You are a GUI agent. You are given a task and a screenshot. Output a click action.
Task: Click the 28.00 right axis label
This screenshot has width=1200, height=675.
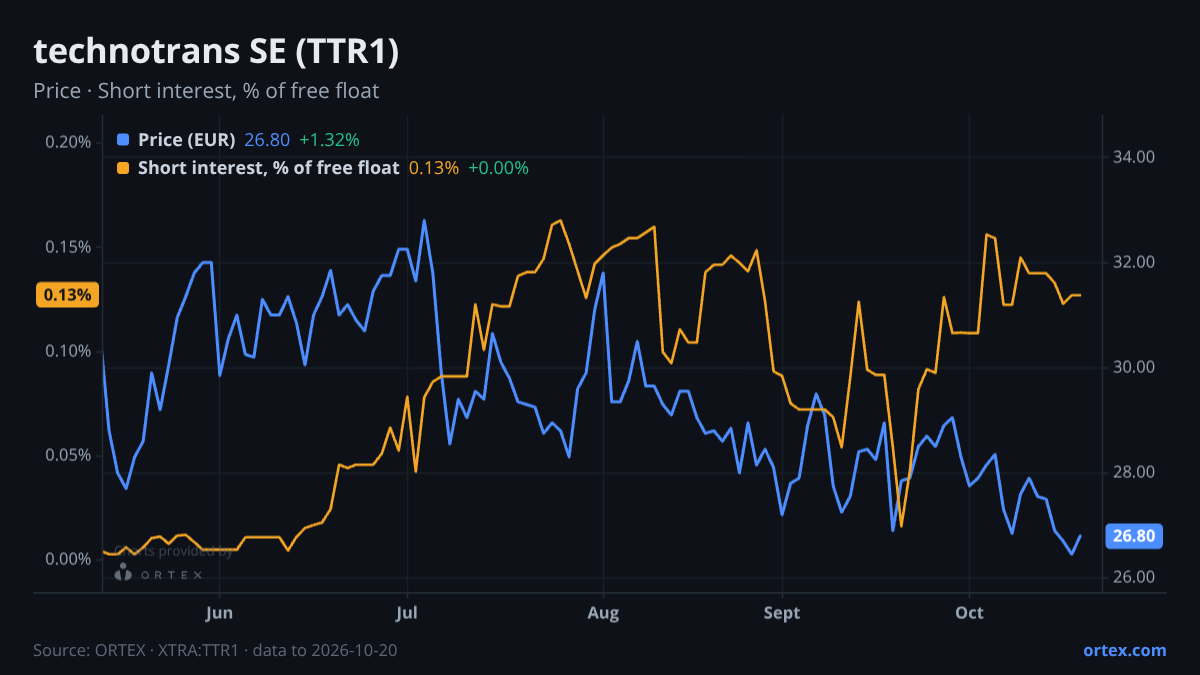coord(1133,472)
